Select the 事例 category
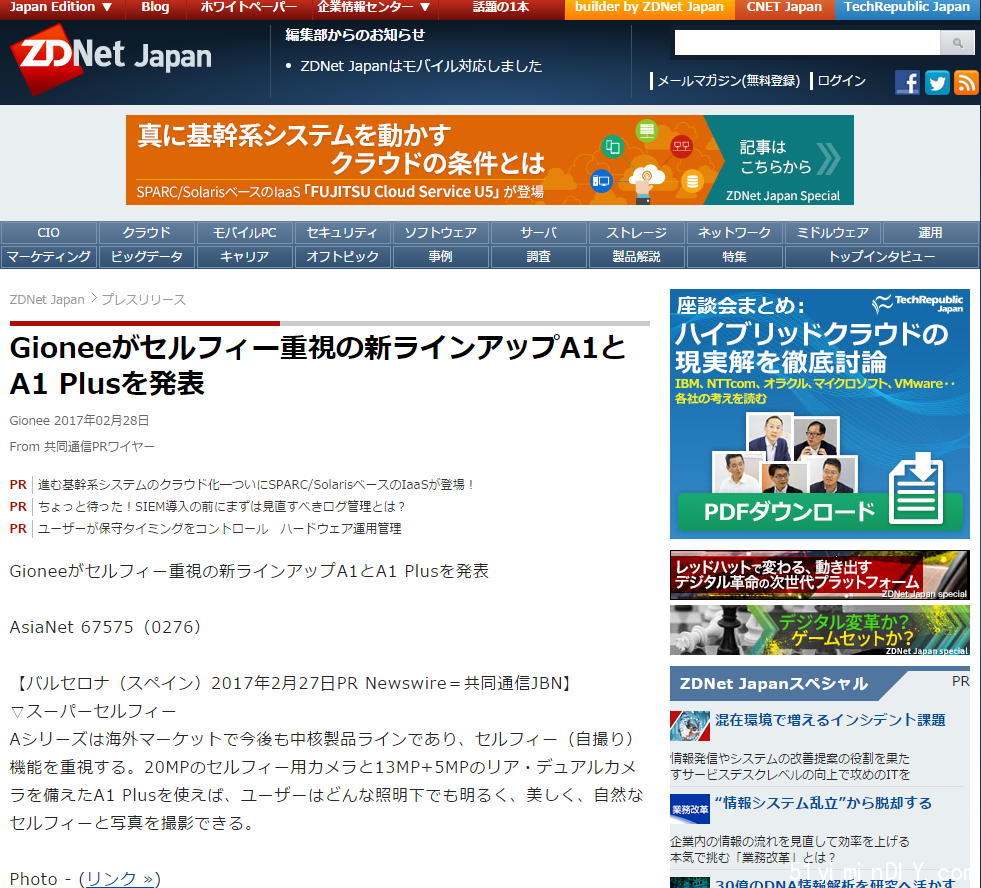This screenshot has height=888, width=981. (440, 257)
